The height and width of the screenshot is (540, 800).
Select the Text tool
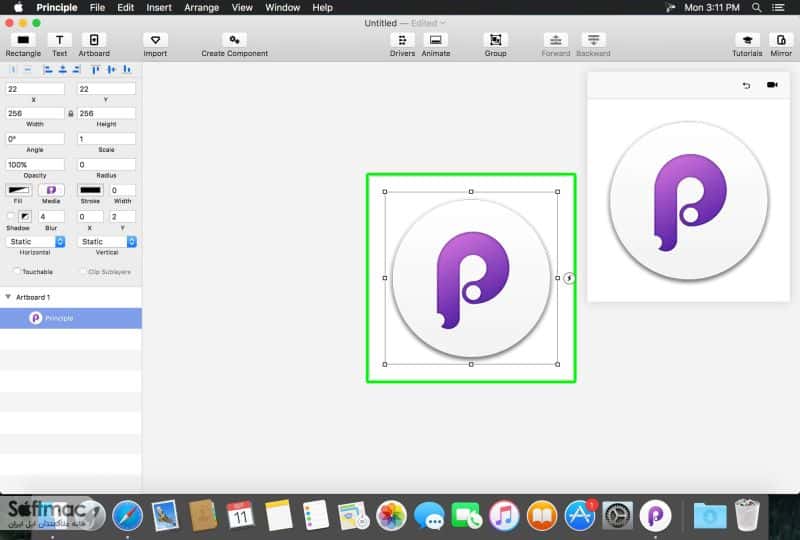(60, 40)
